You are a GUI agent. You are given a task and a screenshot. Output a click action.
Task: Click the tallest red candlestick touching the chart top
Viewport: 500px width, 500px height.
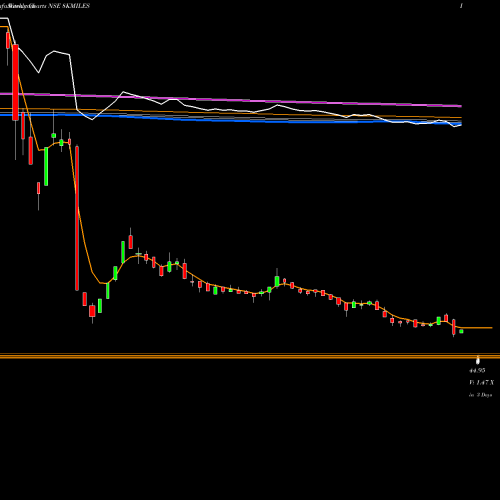click(15, 82)
